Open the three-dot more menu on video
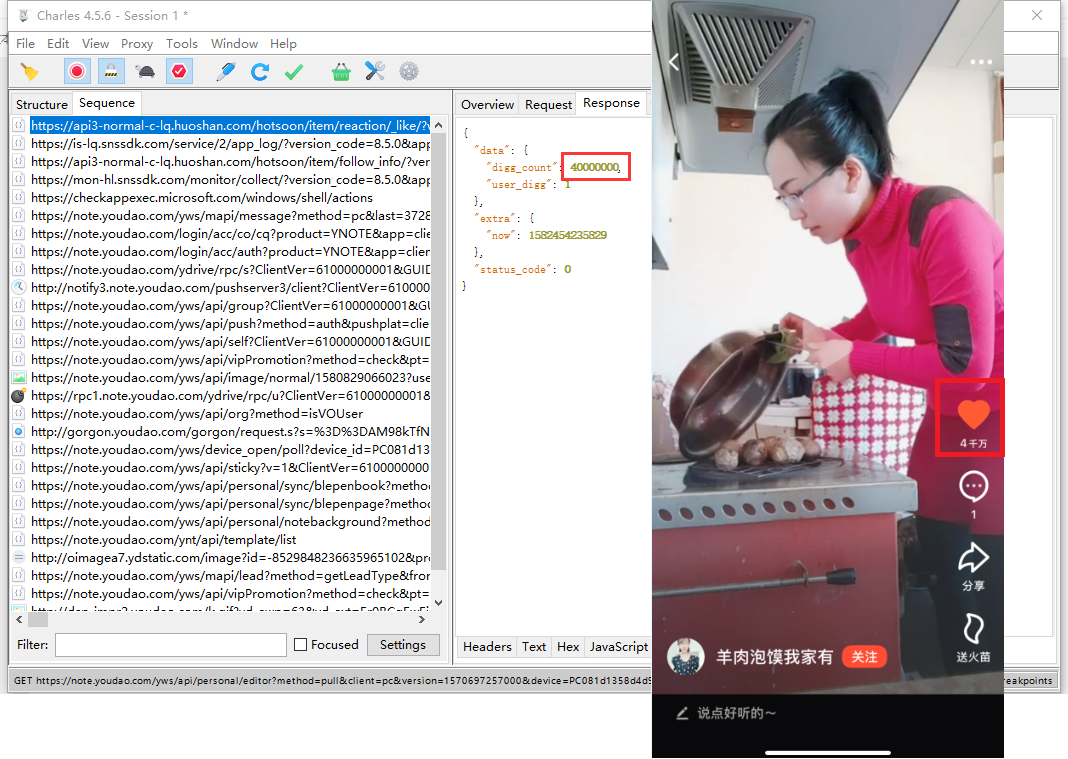This screenshot has width=1068, height=759. pyautogui.click(x=981, y=62)
